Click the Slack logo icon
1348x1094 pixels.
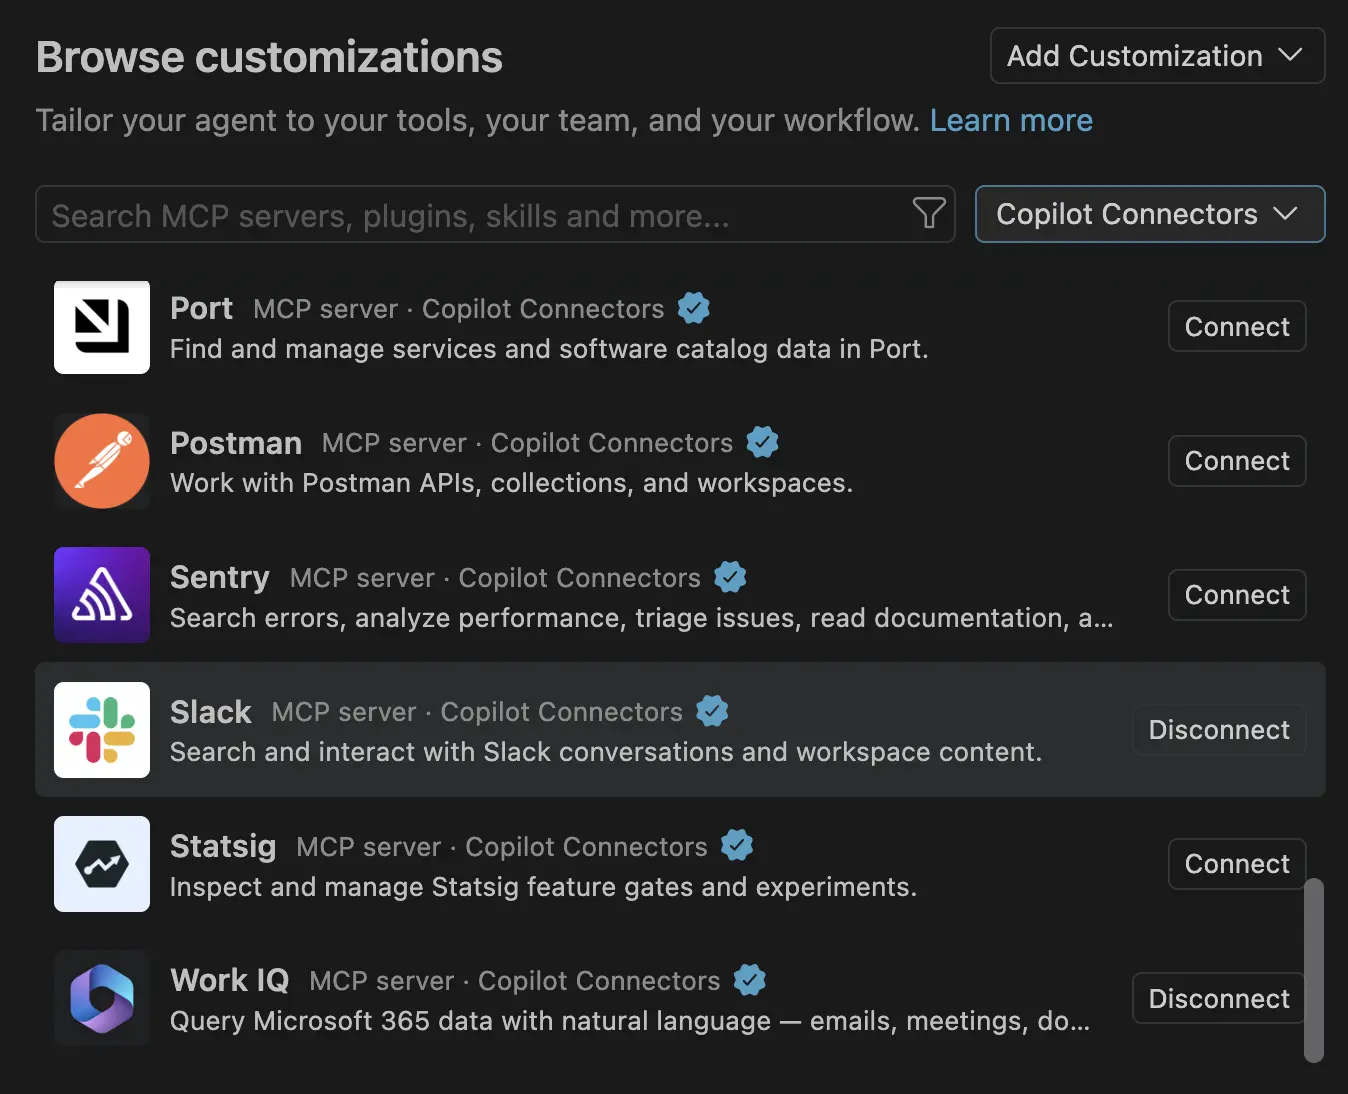coord(102,730)
